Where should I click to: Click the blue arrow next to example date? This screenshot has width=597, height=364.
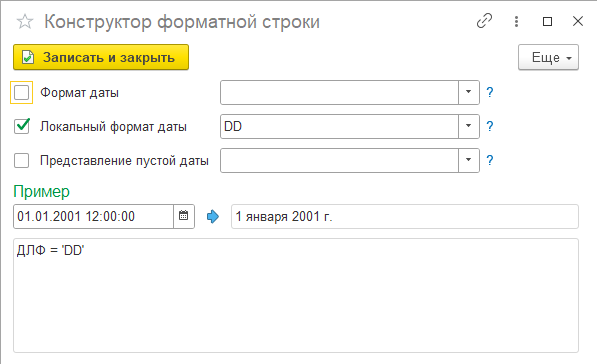coord(213,217)
